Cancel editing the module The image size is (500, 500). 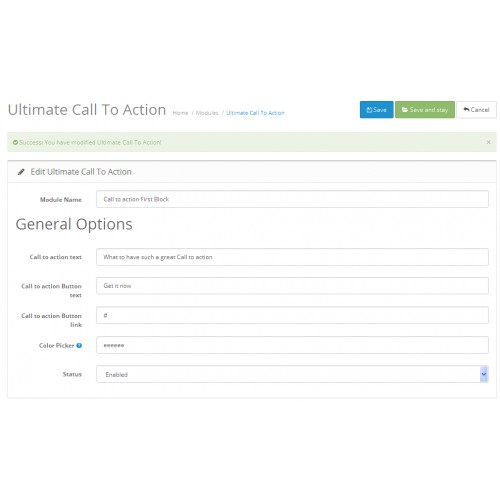pyautogui.click(x=476, y=110)
